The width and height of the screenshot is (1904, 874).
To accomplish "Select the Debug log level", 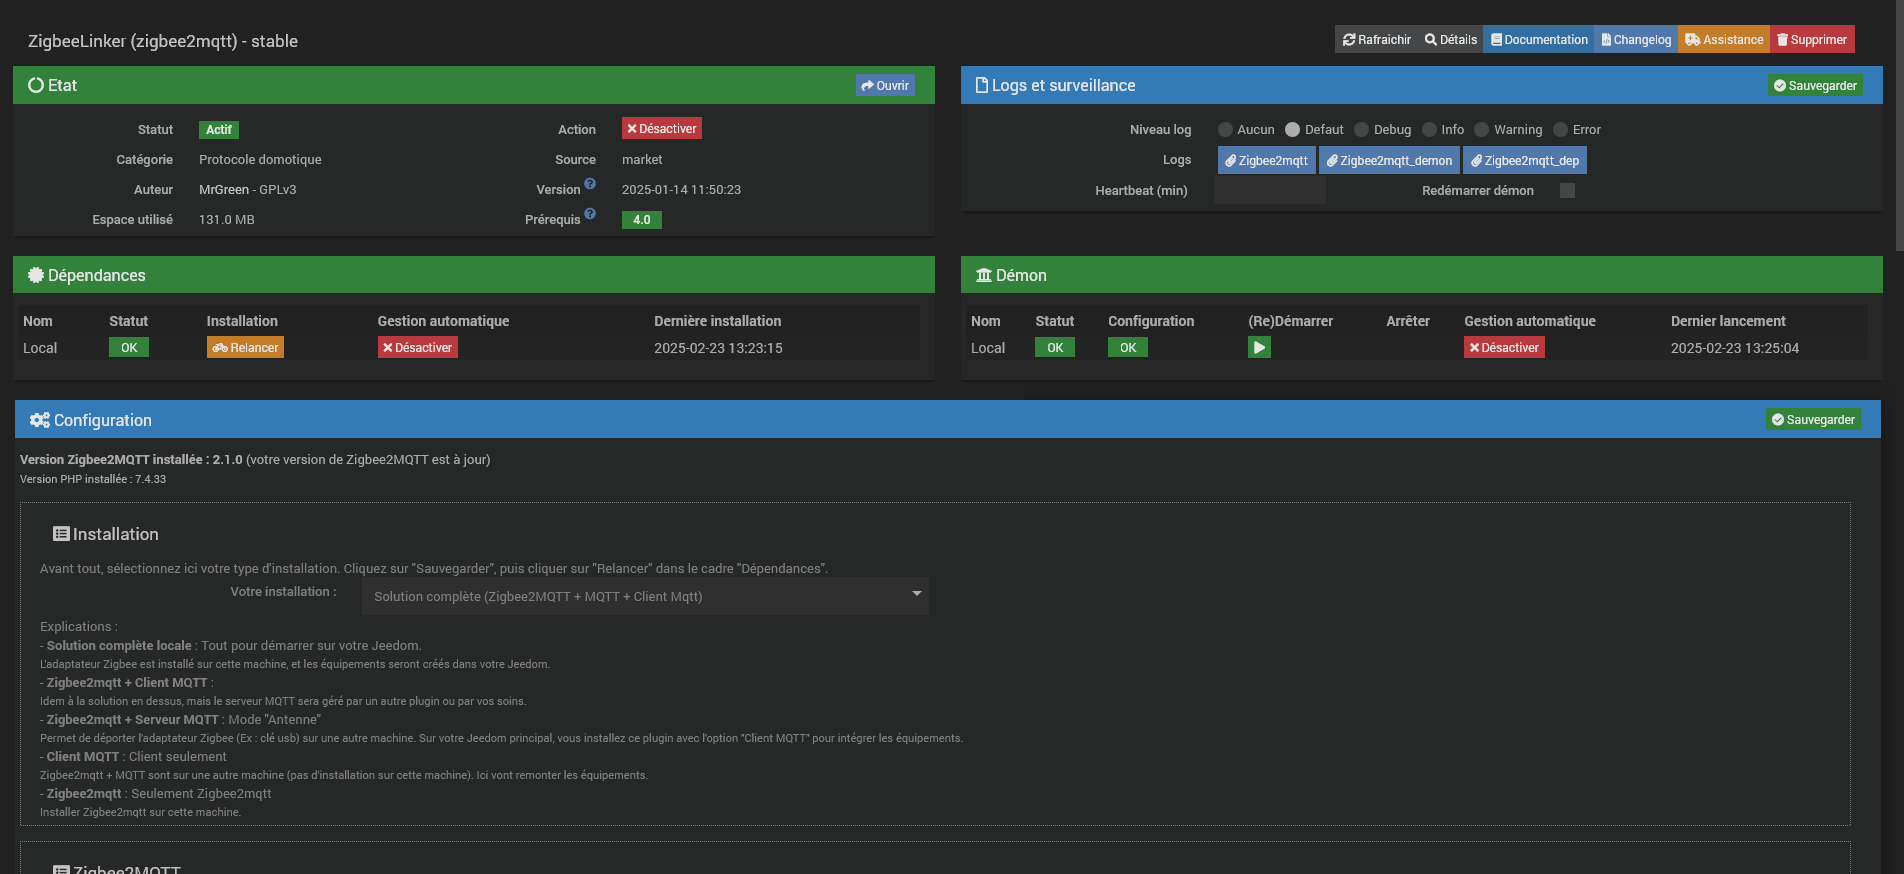I will [x=1361, y=130].
